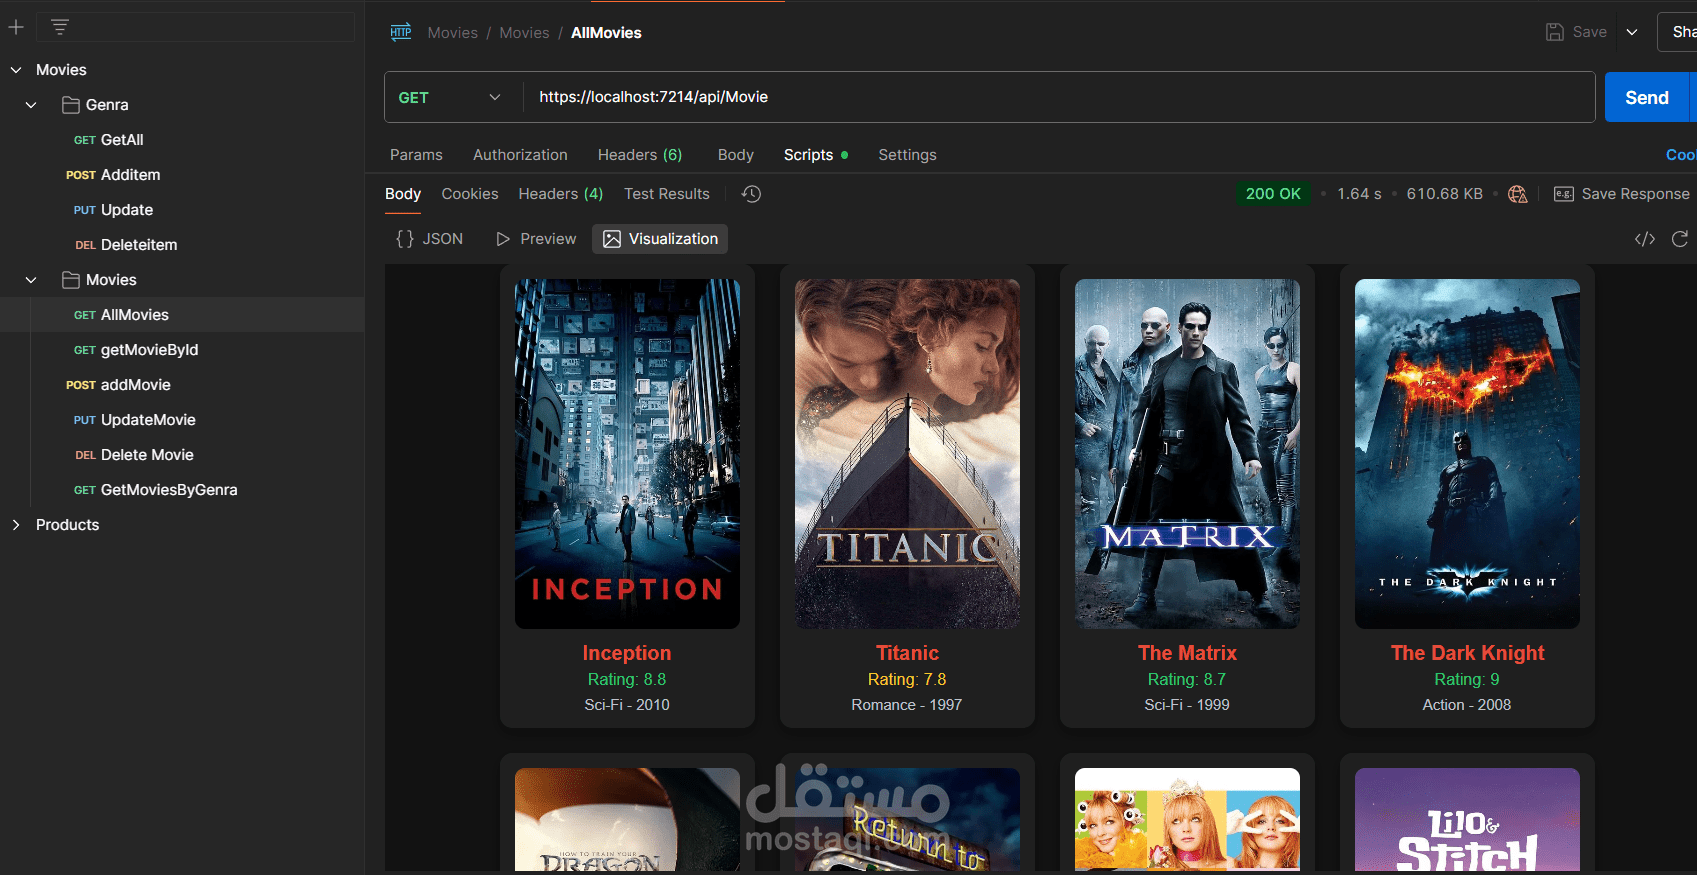
Task: Open the response history clock icon
Action: click(751, 194)
